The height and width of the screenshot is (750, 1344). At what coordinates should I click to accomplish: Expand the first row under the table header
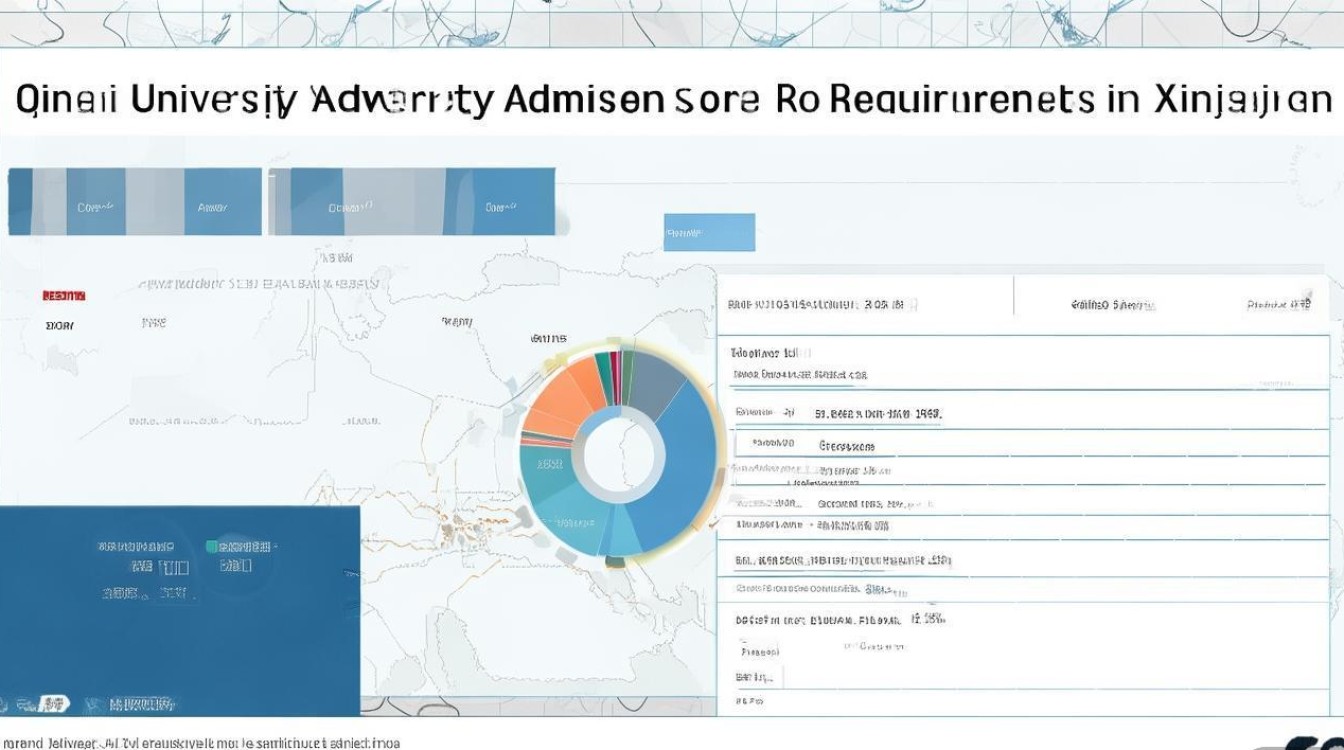(x=770, y=353)
